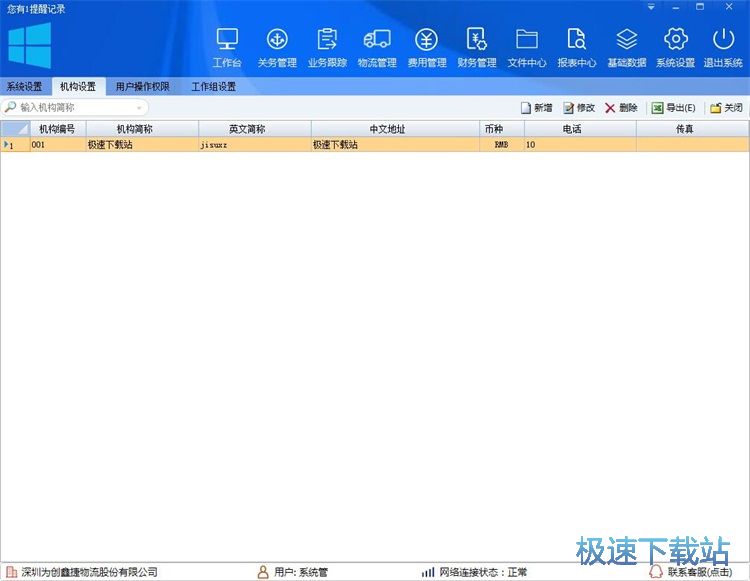Sort by 机构编号 column header
The image size is (750, 581).
tap(58, 129)
